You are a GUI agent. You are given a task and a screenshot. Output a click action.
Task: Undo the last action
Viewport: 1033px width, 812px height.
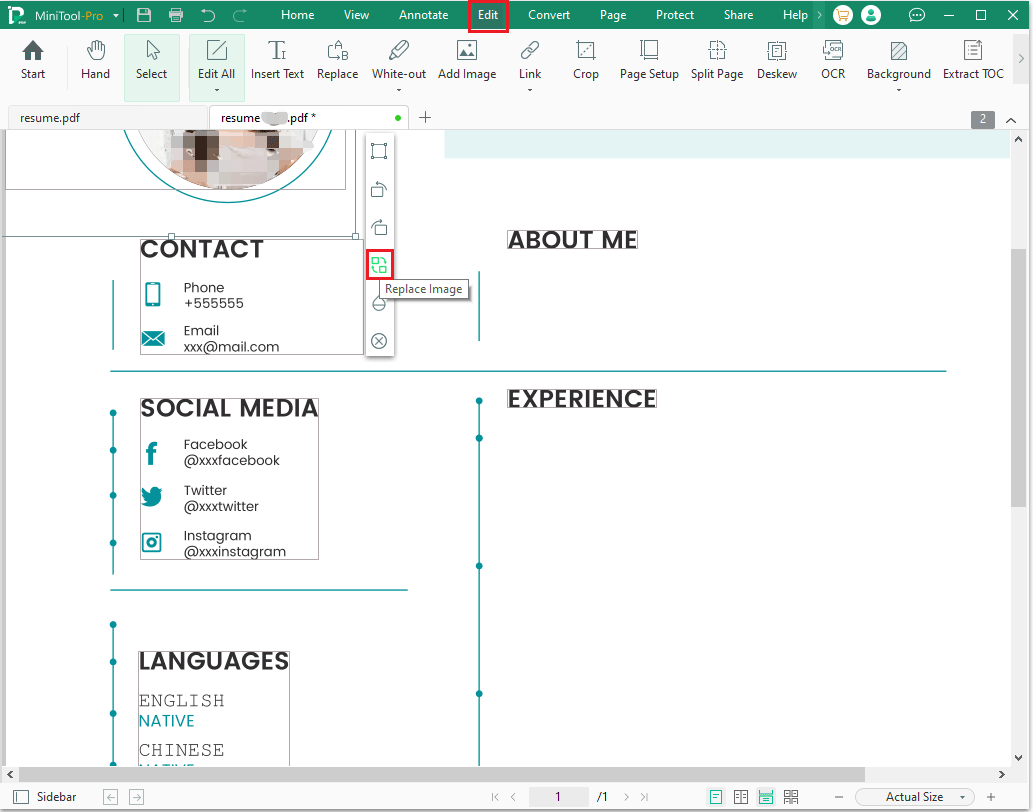pyautogui.click(x=208, y=15)
